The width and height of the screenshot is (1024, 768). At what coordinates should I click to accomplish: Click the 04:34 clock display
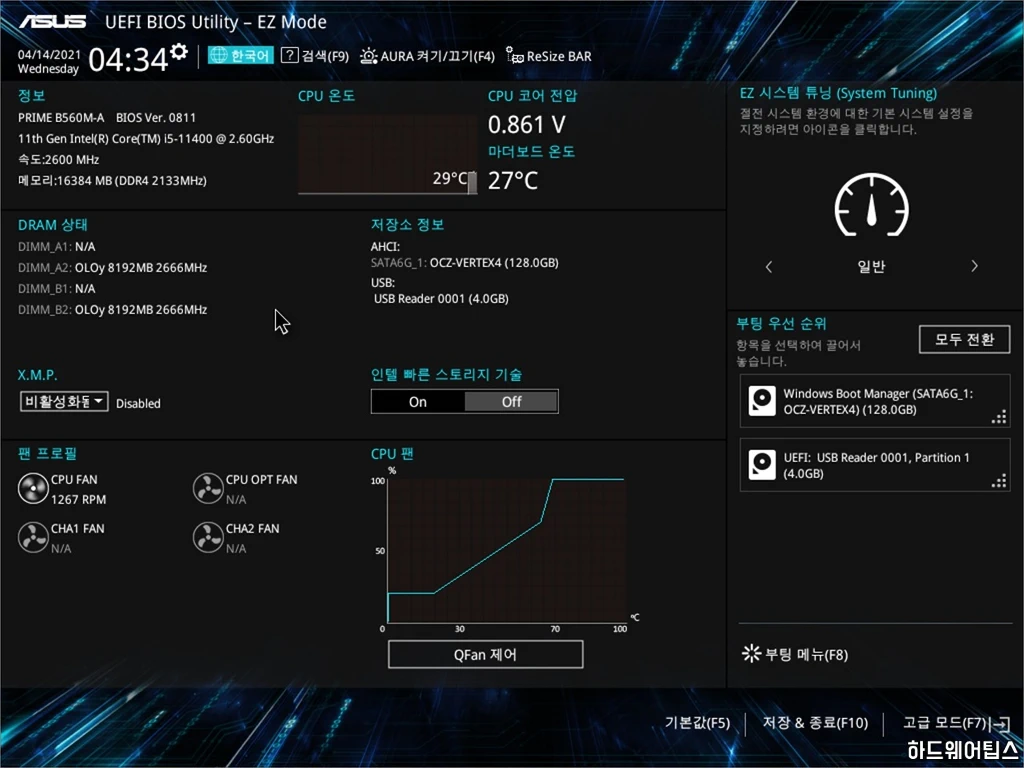(128, 59)
